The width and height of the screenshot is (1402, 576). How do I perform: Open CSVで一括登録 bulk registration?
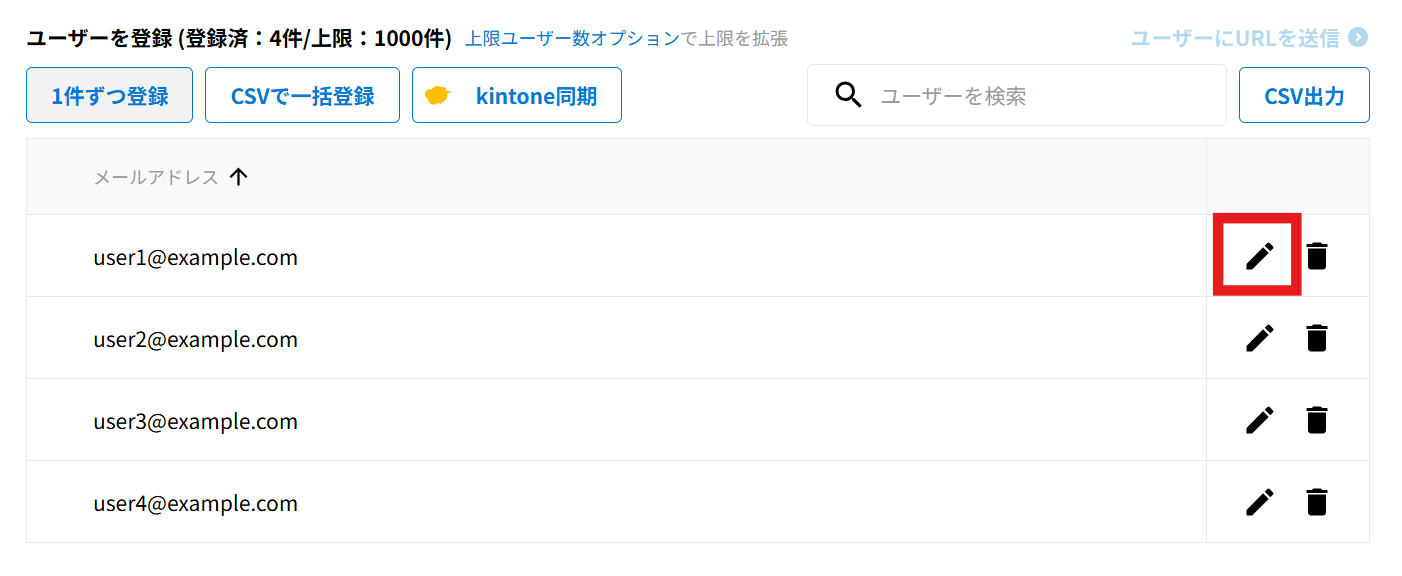[302, 96]
